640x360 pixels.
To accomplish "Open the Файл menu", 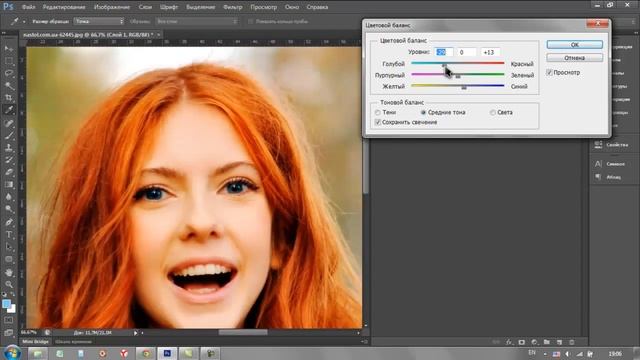I will coord(28,7).
